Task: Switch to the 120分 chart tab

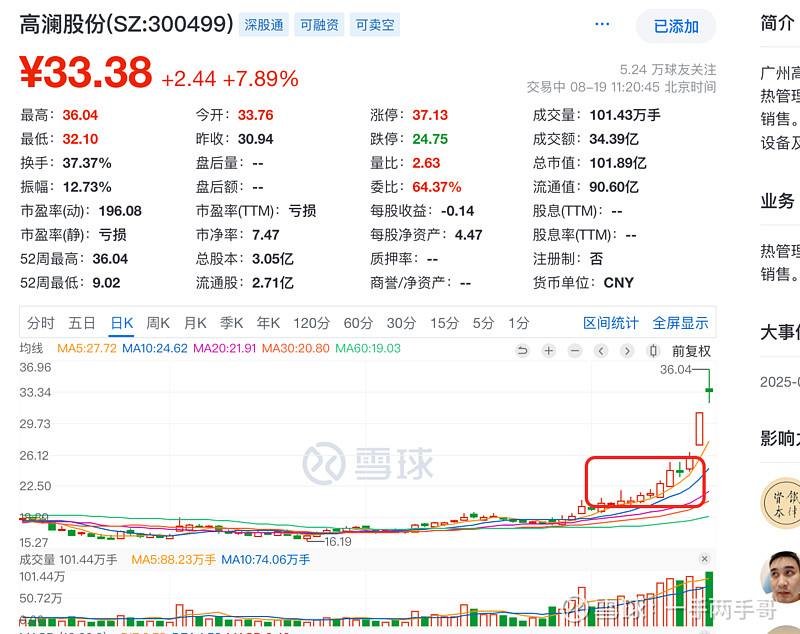Action: (x=312, y=323)
